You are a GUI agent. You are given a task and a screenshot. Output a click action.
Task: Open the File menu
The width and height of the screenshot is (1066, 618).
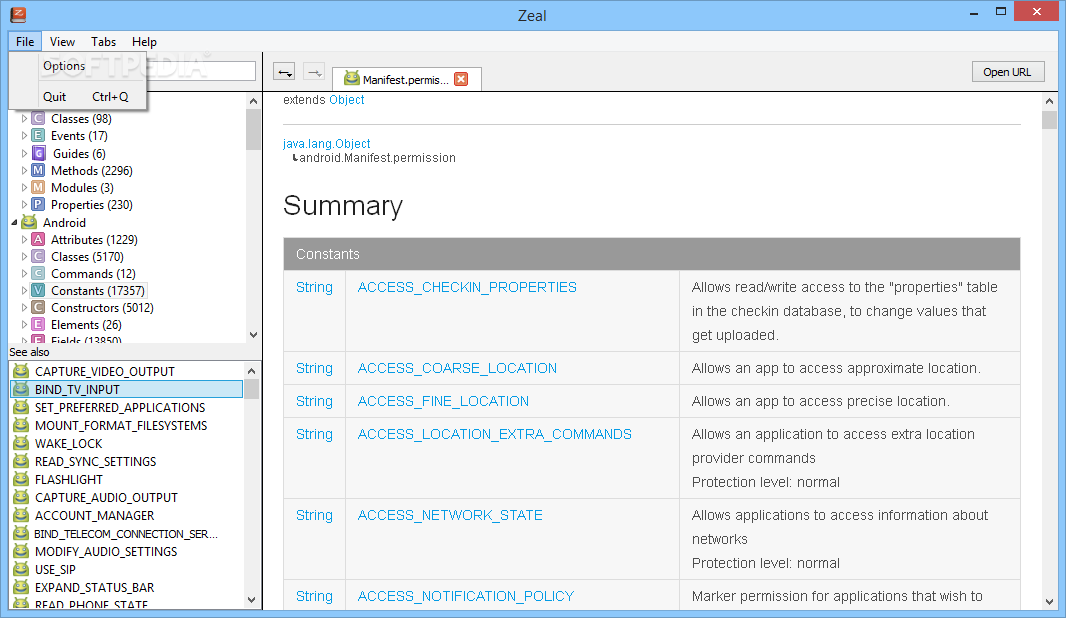25,41
